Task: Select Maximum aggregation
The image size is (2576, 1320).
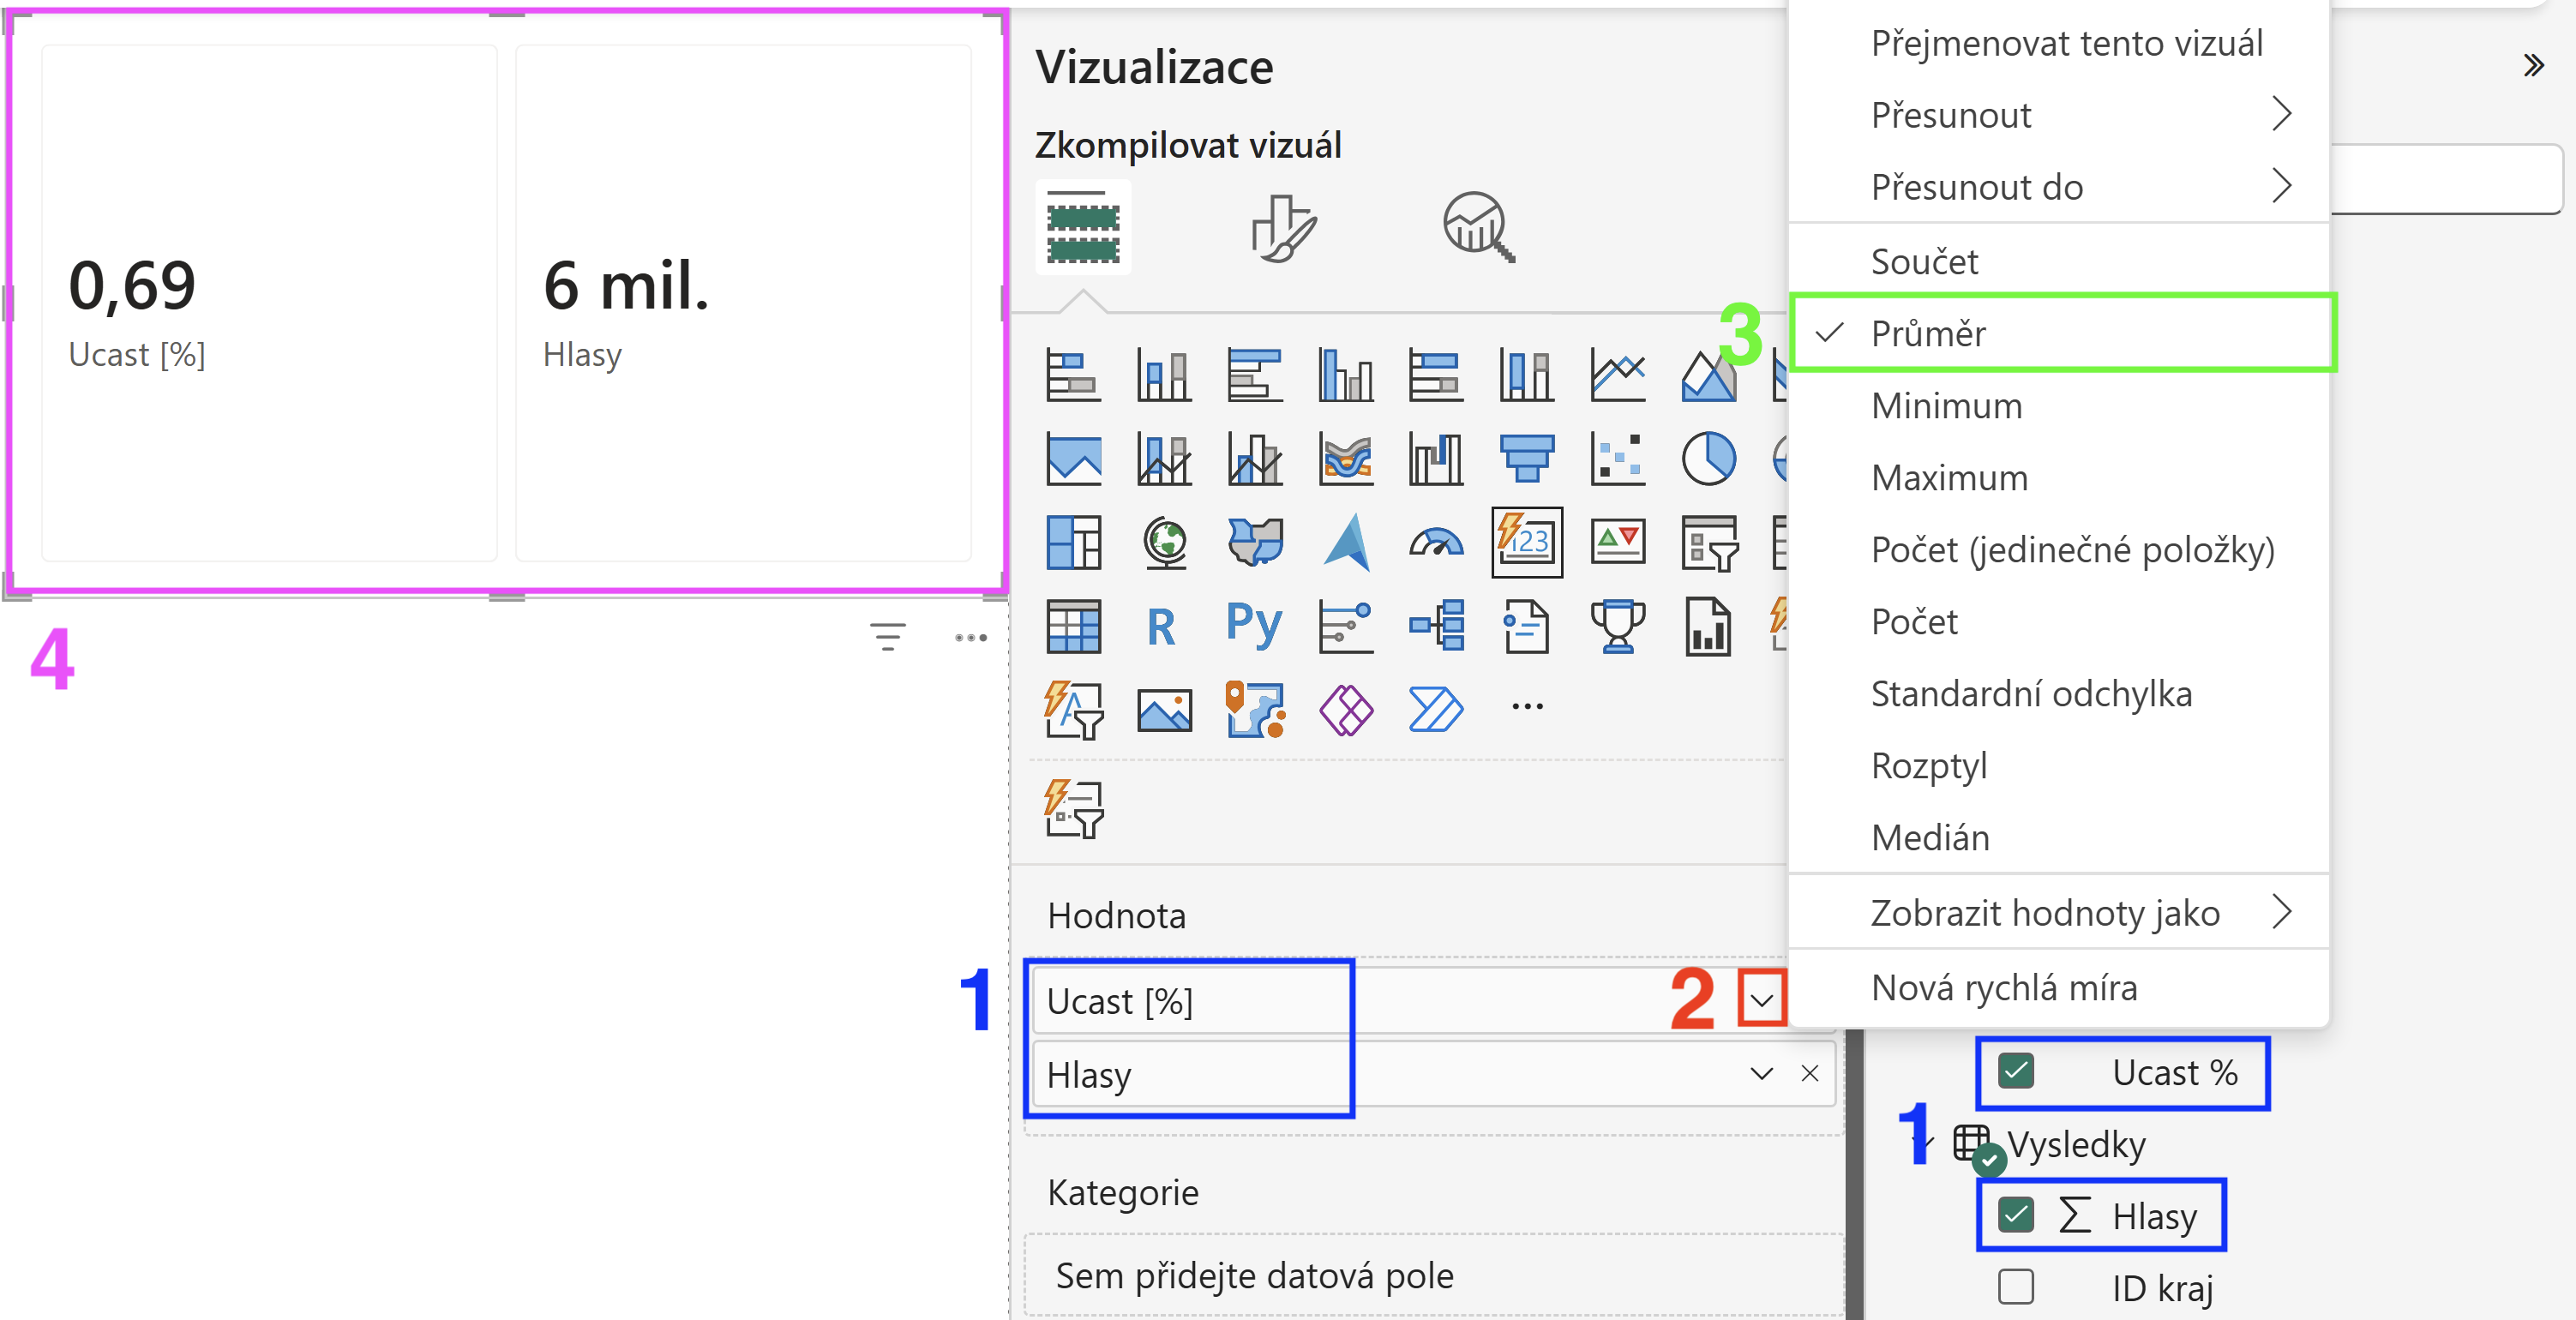Action: (2059, 478)
